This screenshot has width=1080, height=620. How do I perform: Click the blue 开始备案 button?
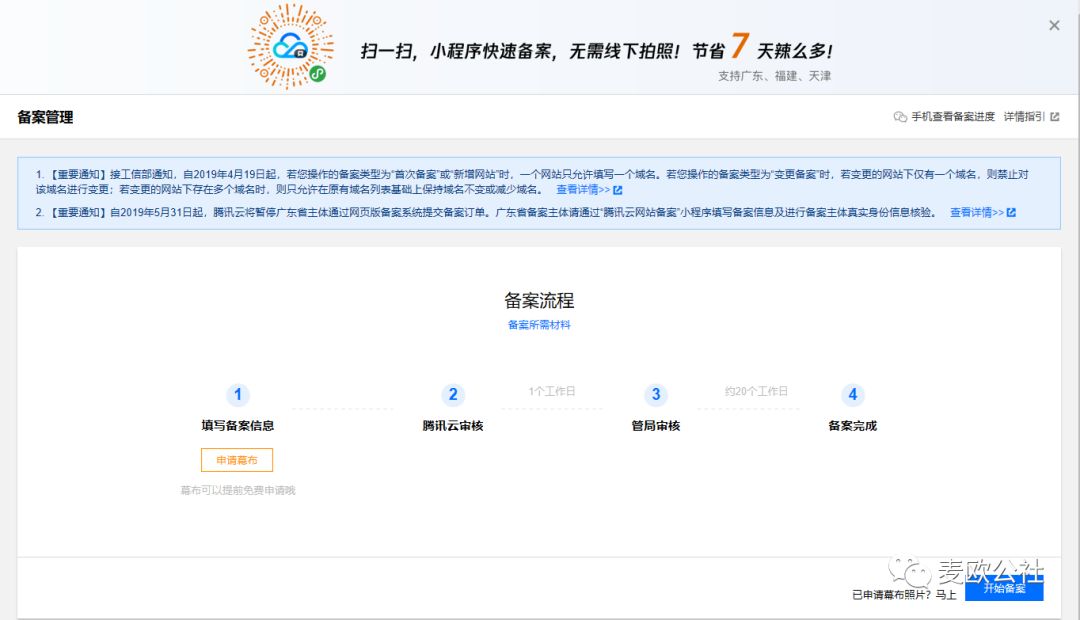1003,589
